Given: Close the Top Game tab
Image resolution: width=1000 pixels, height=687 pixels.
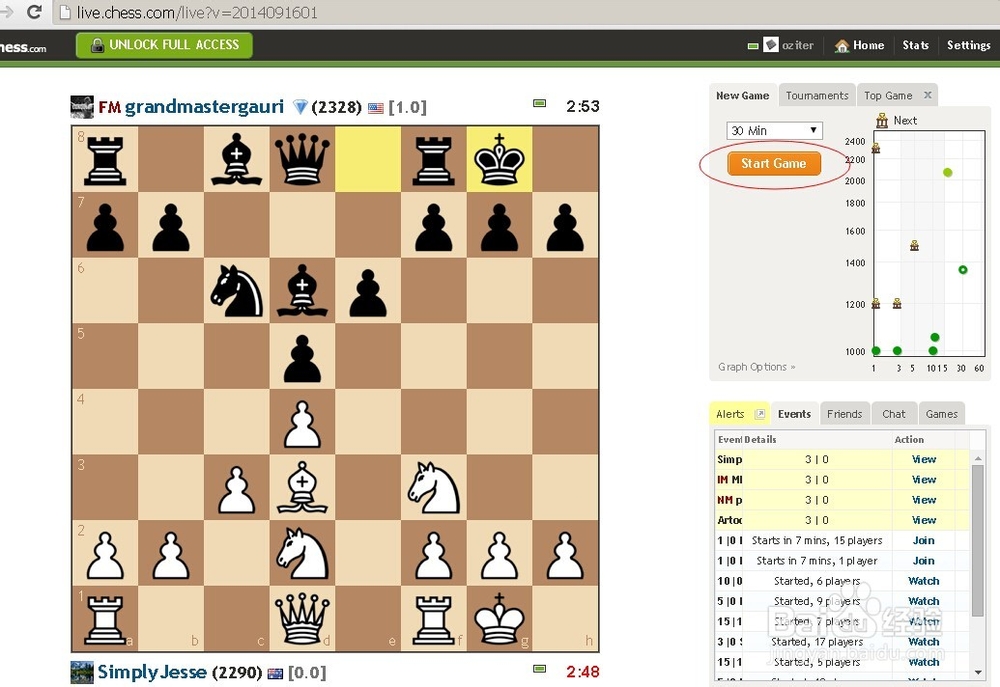Looking at the screenshot, I should click(927, 96).
